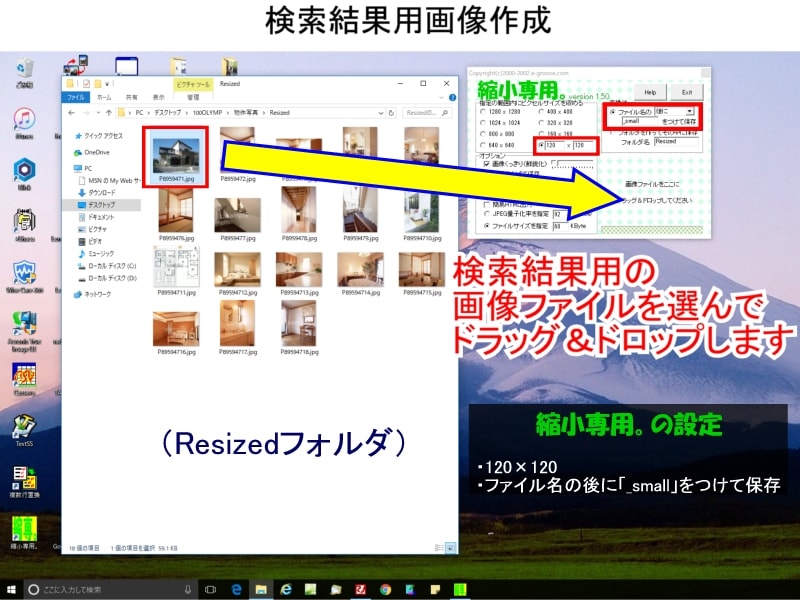Click breadcrumb arrow after PC

point(148,113)
